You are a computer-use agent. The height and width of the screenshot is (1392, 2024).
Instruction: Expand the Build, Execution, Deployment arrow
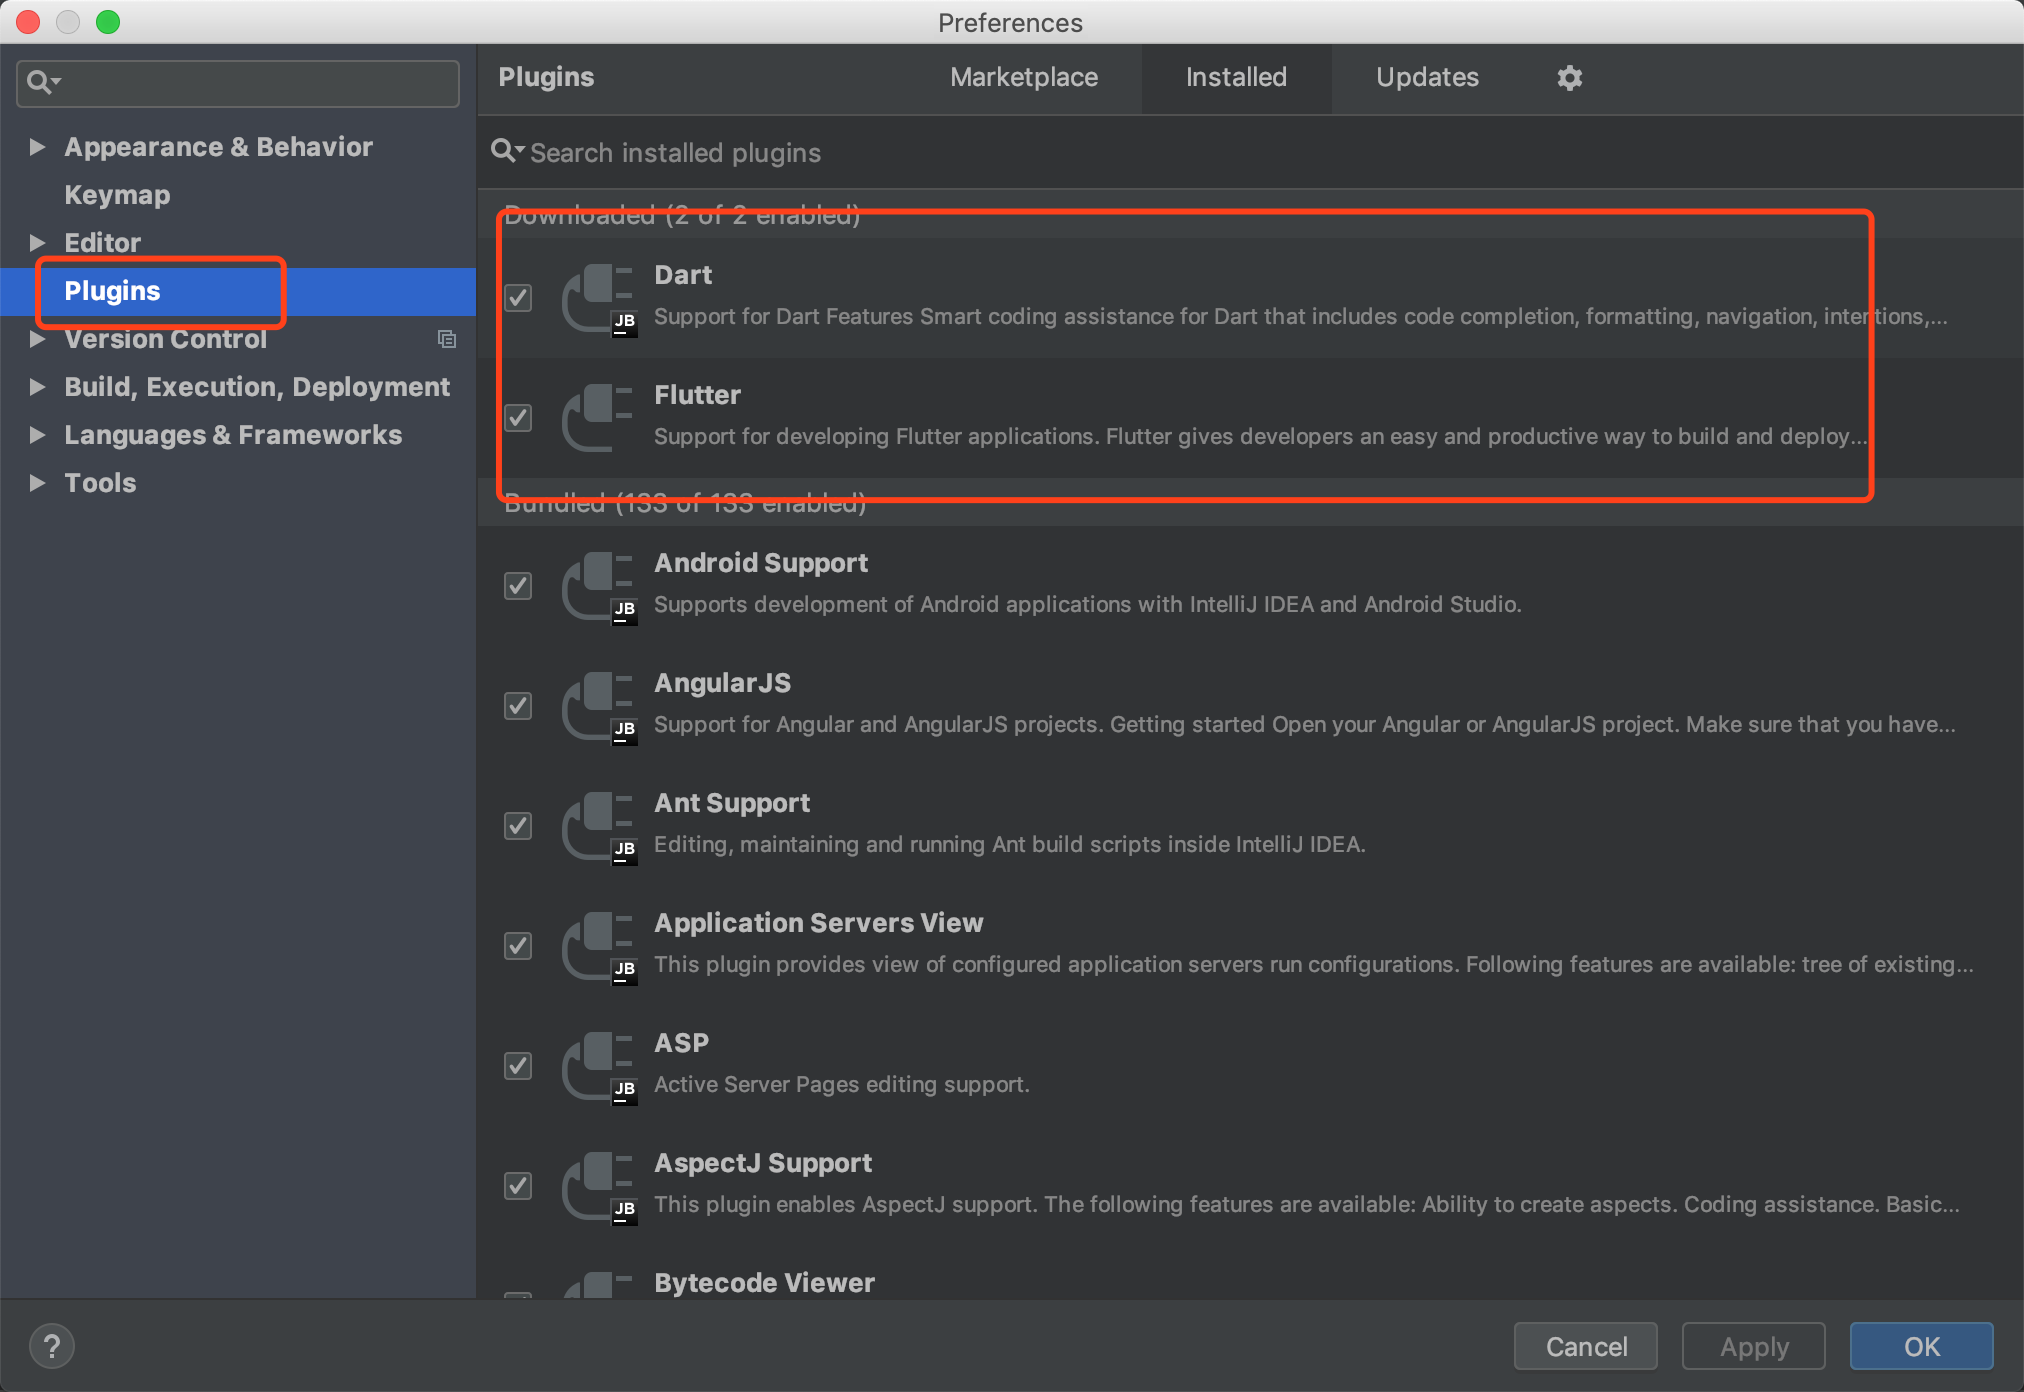pos(37,387)
